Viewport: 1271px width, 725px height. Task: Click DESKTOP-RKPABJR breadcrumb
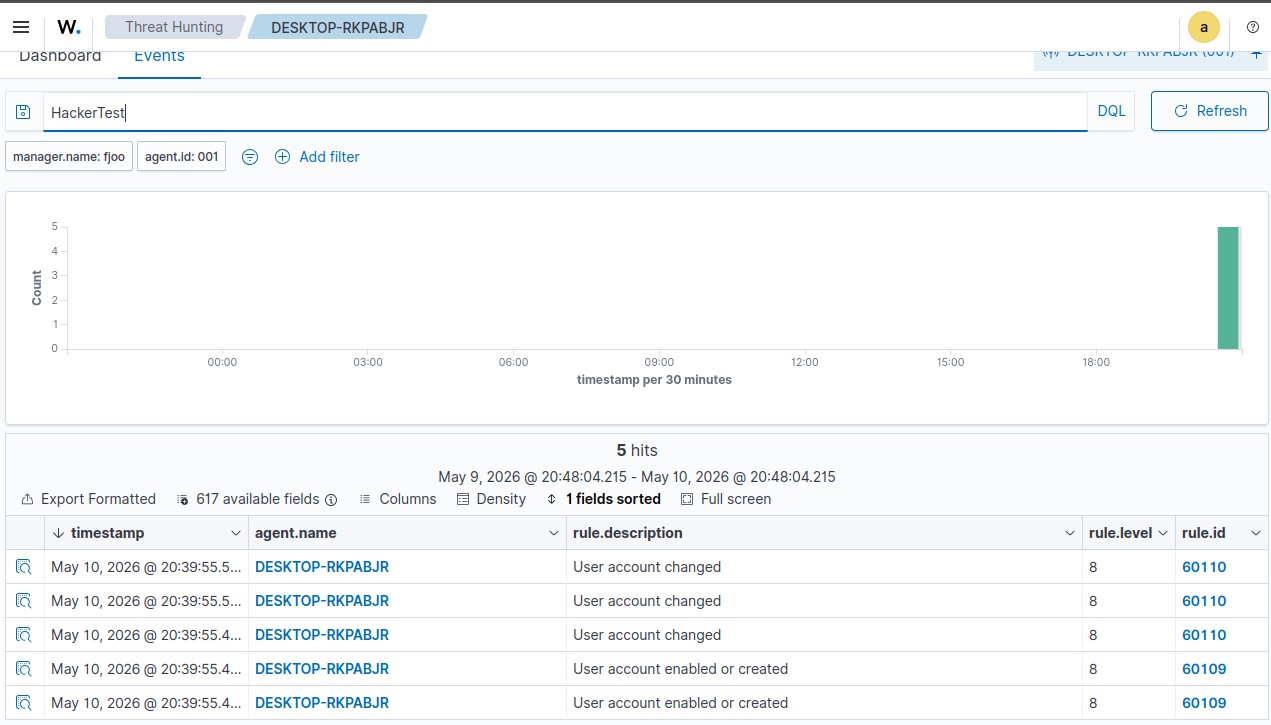point(338,27)
